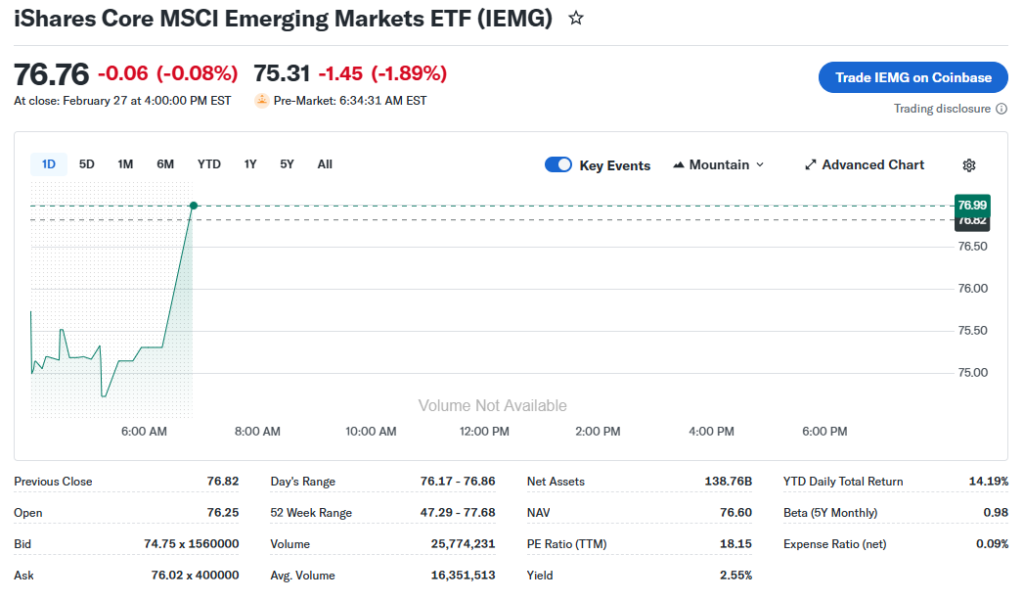Select the 1D time range tab

pos(48,164)
